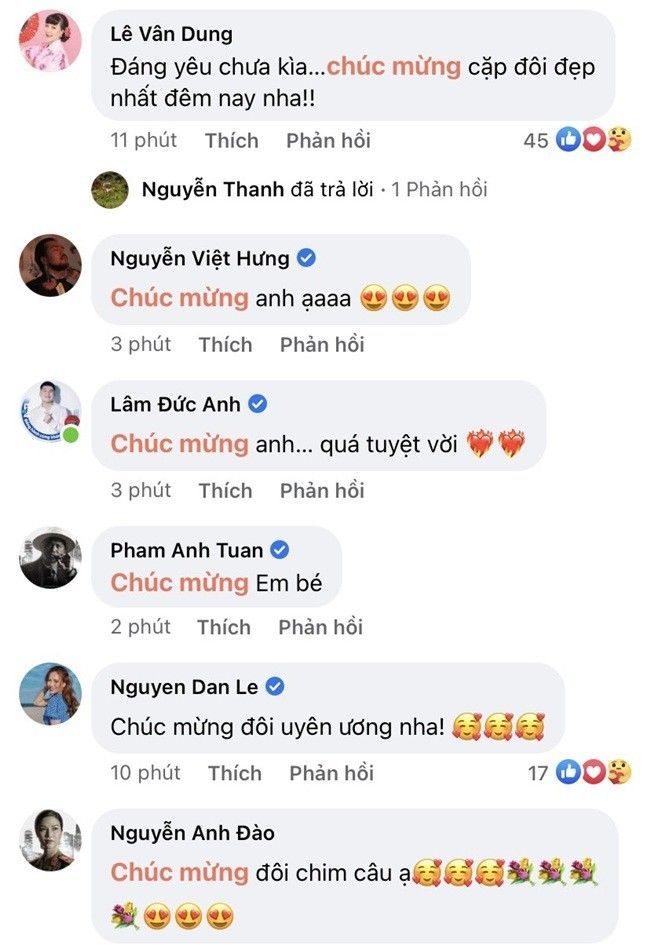Toggle Thích on Pham Anh Tuan's comment
Screen dimensions: 650x949
[224, 627]
